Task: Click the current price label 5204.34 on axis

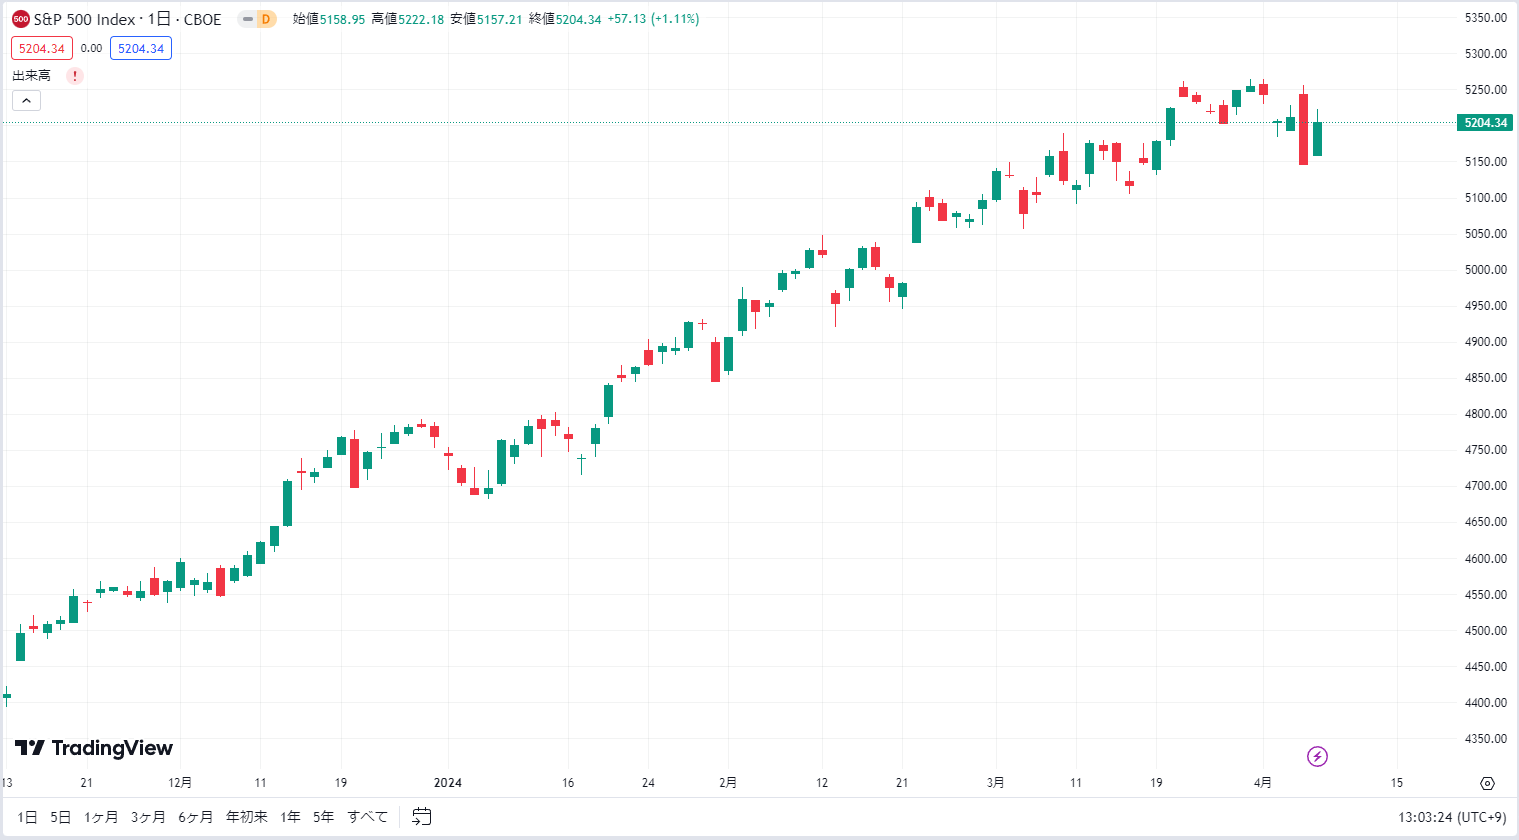Action: pyautogui.click(x=1485, y=123)
